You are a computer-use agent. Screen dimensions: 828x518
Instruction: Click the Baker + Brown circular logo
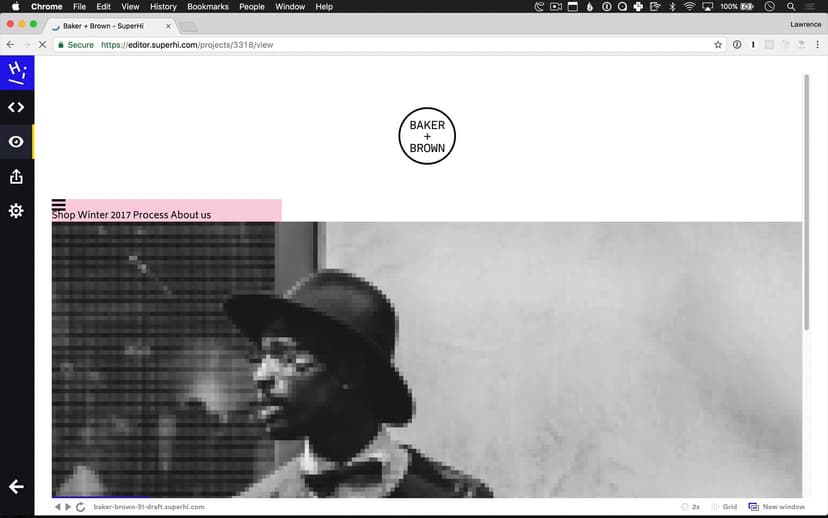click(x=427, y=136)
